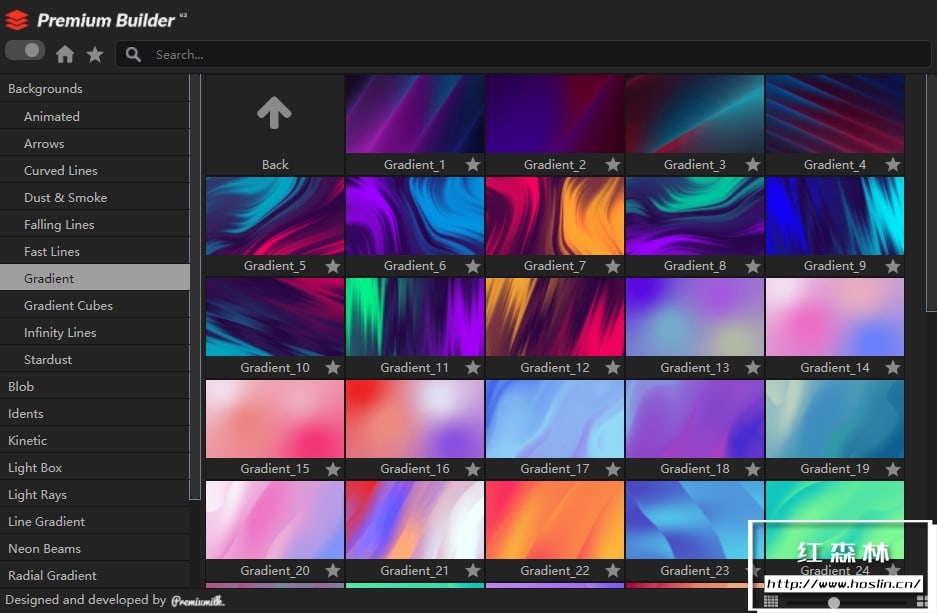
Task: Click the thumbnail size slider handle
Action: tap(834, 602)
